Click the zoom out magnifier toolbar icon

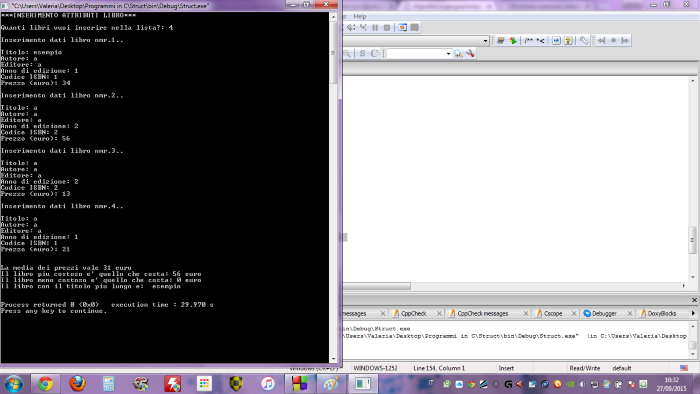pyautogui.click(x=346, y=54)
